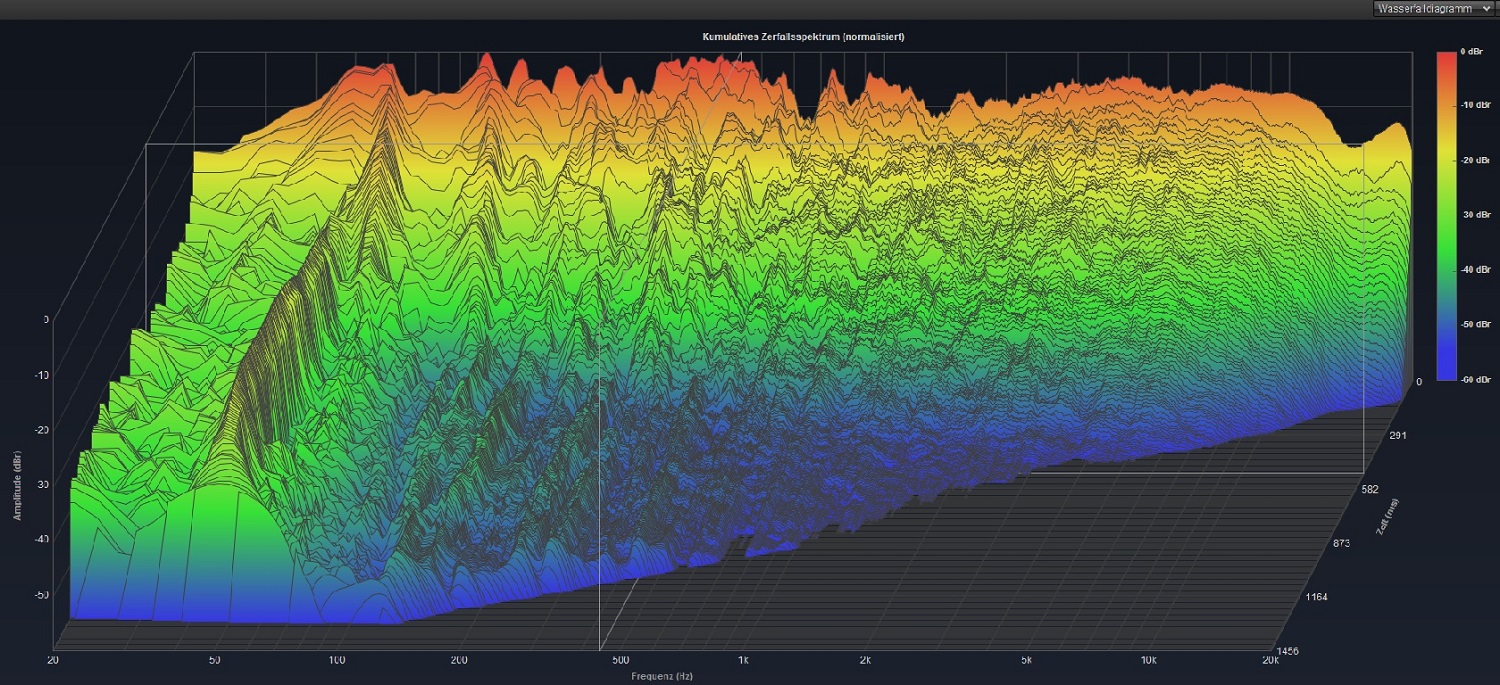The height and width of the screenshot is (685, 1500).
Task: Click the dropdown arrow beside Wasserfalldiagramm
Action: coord(1486,9)
